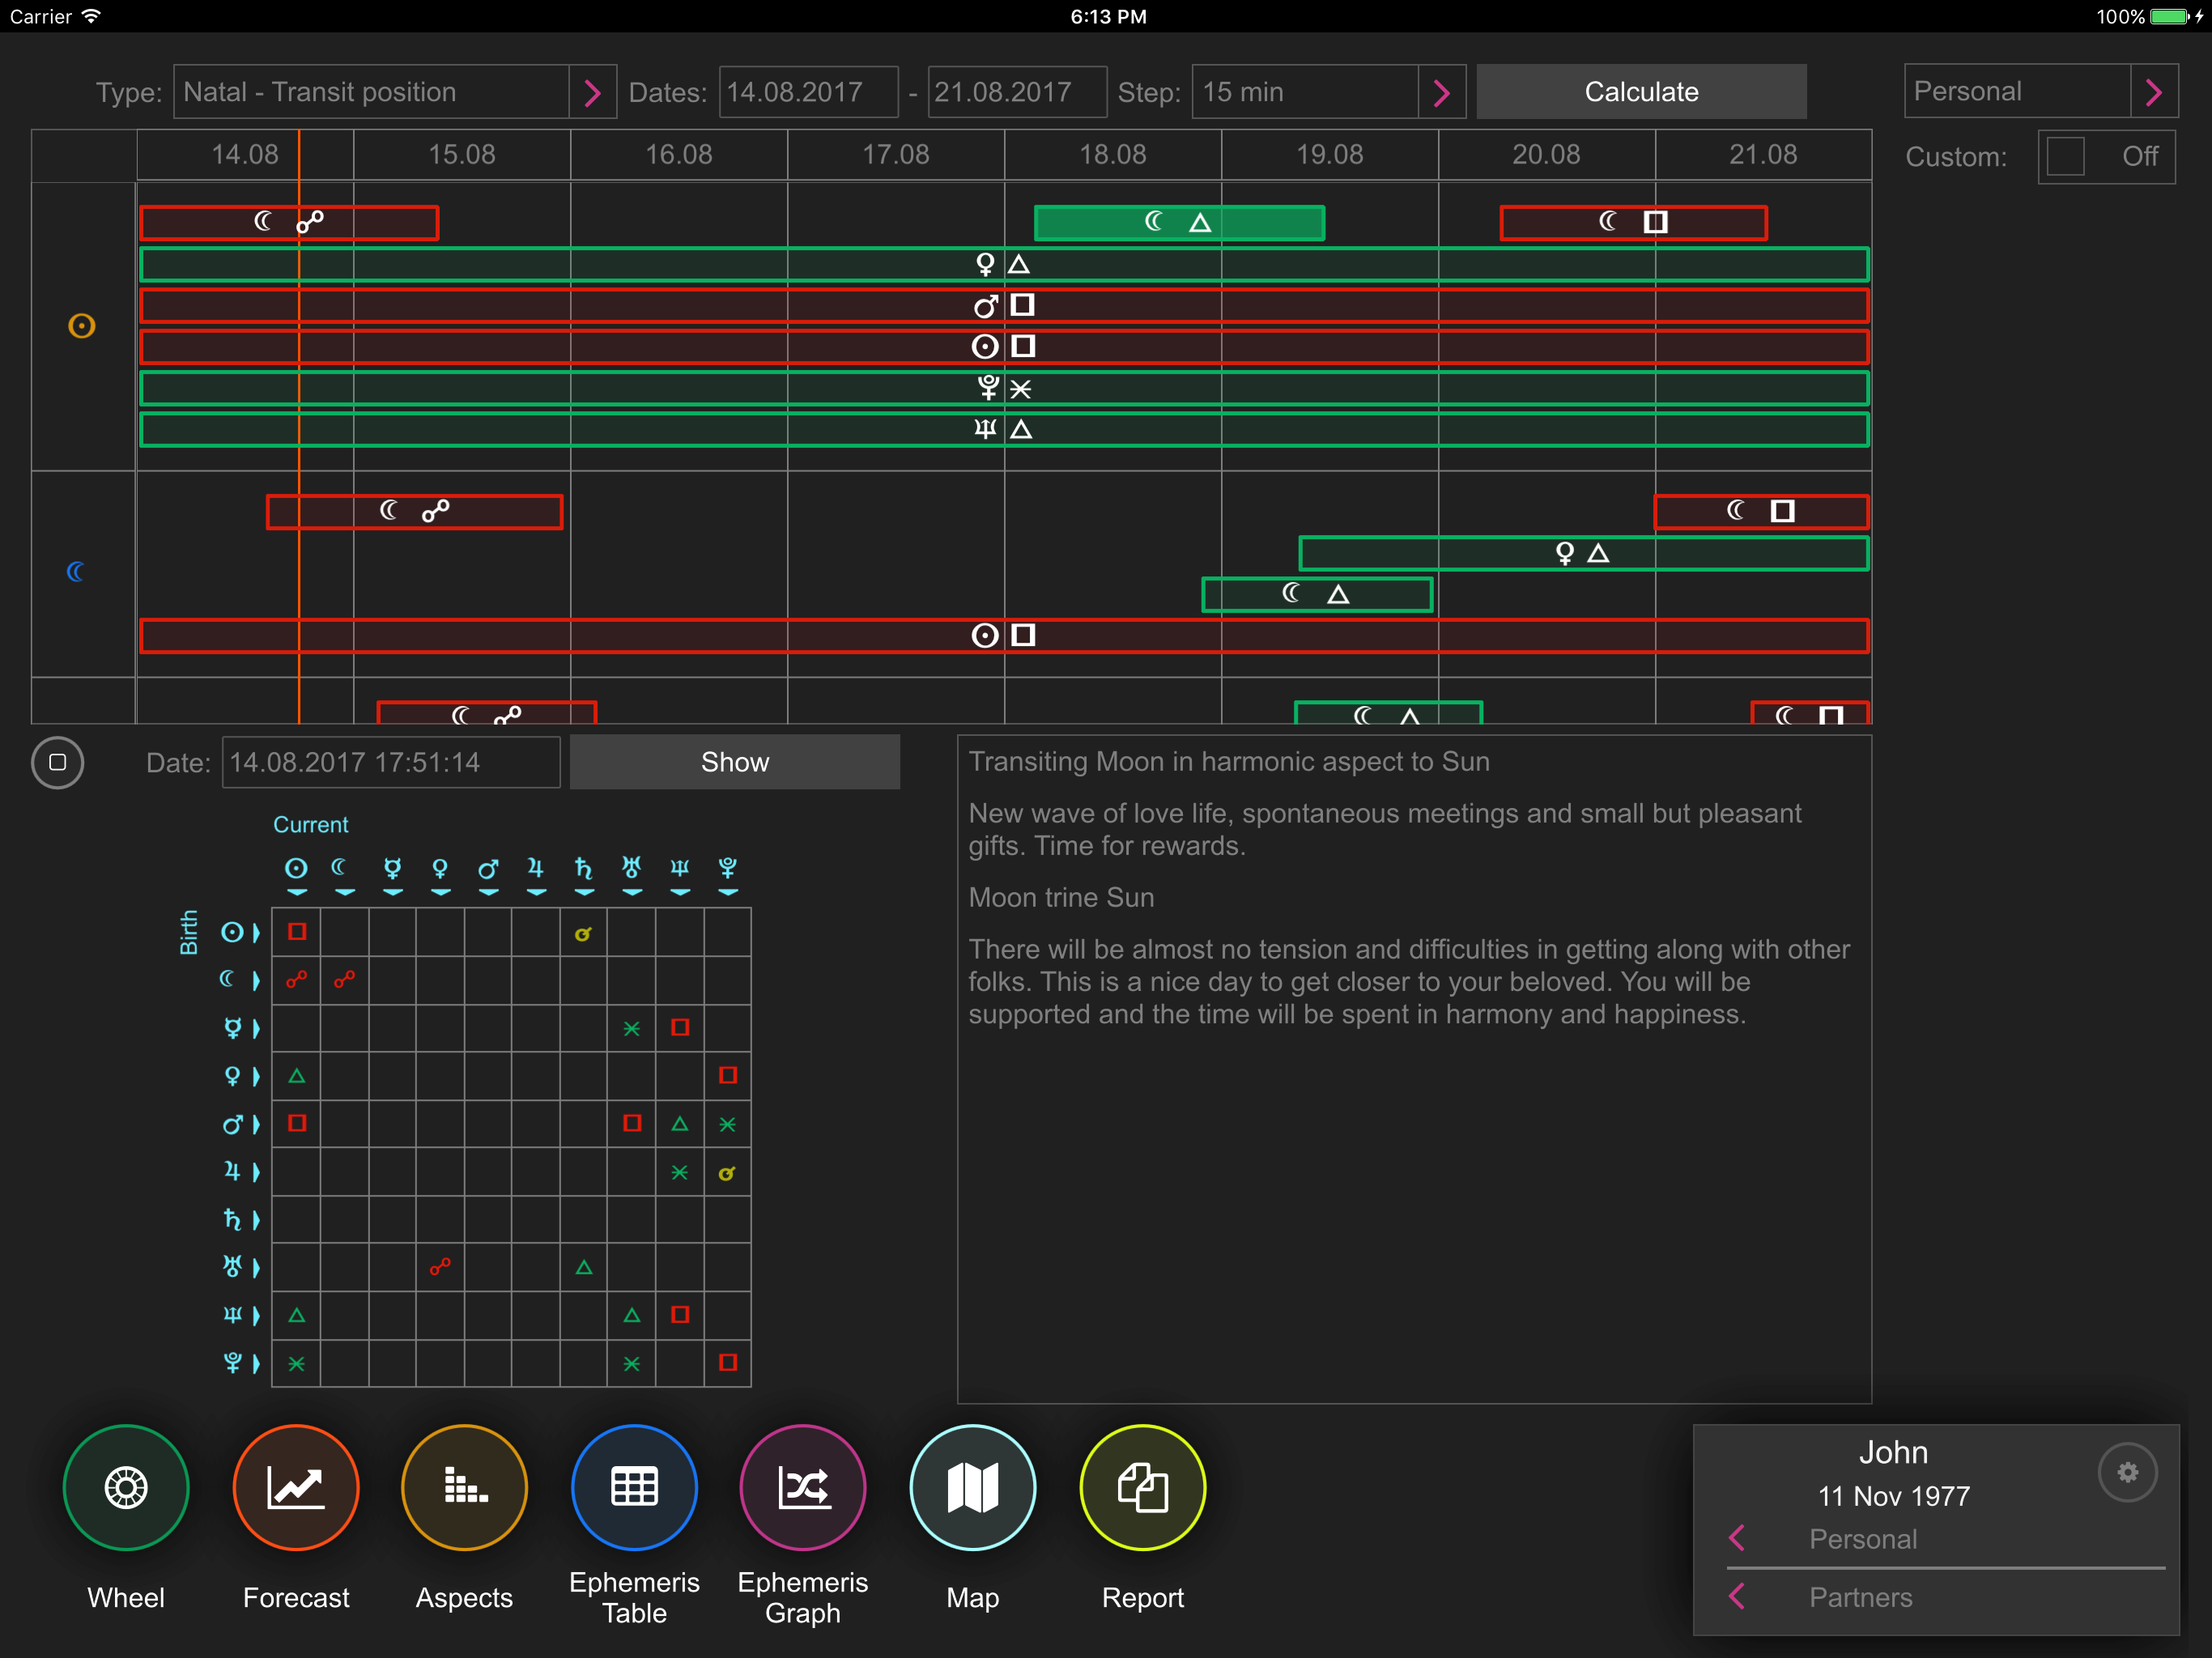Select the Venus glyph in the Current header

(440, 868)
